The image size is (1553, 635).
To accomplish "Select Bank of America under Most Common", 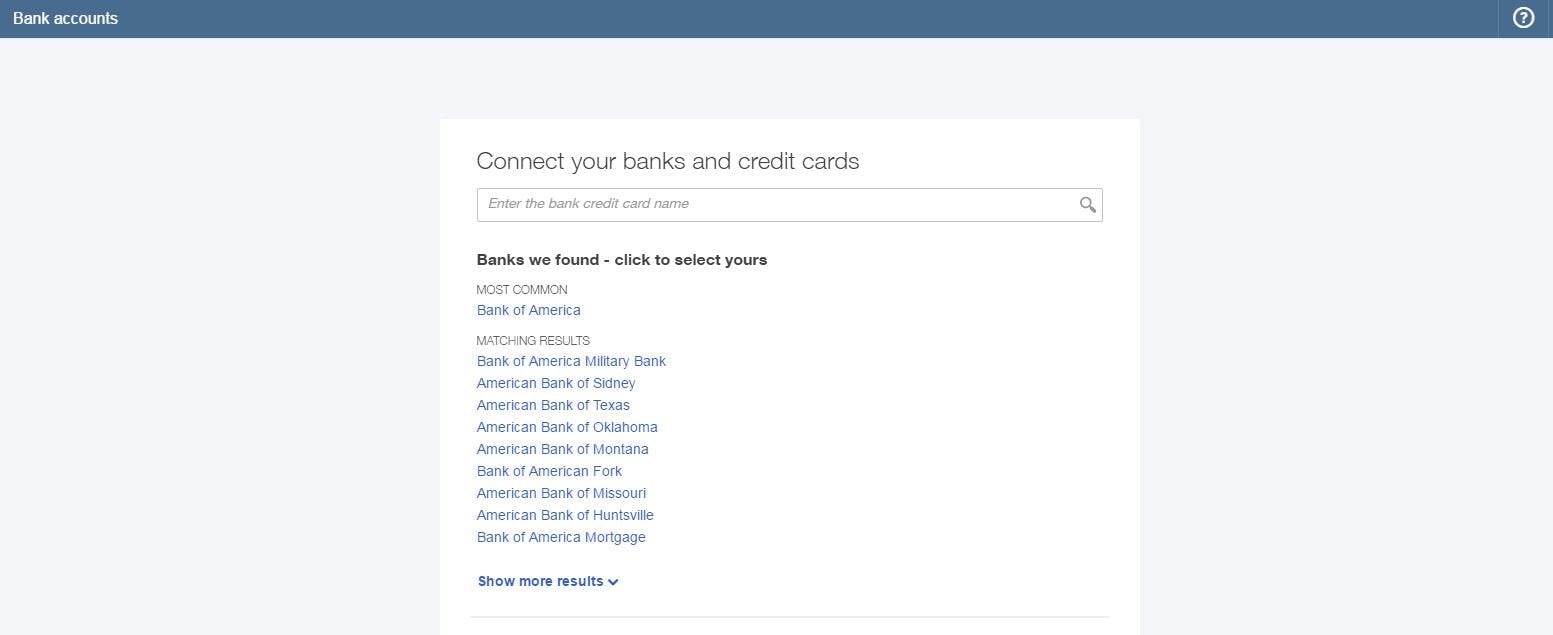I will [x=528, y=310].
